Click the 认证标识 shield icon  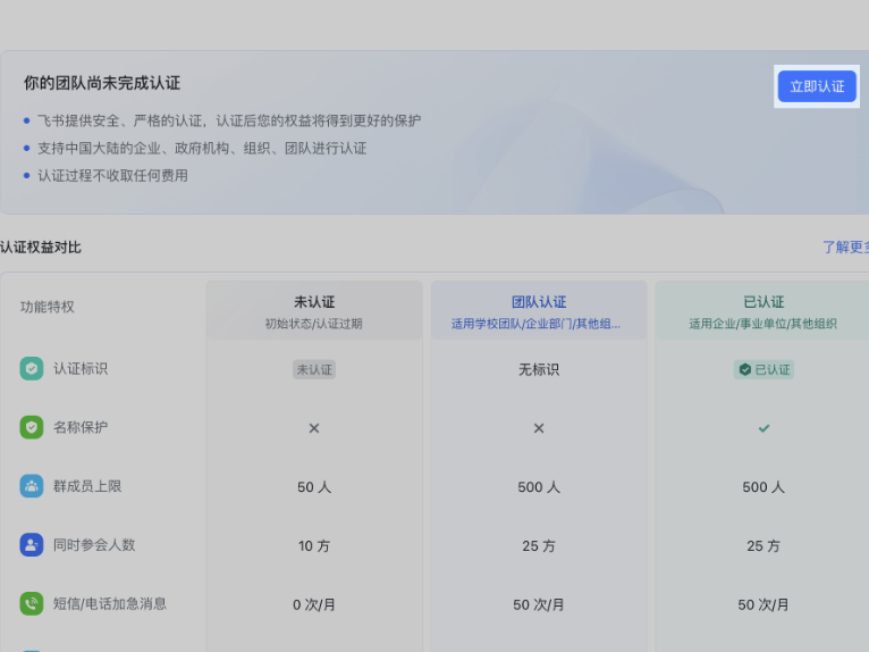point(32,369)
